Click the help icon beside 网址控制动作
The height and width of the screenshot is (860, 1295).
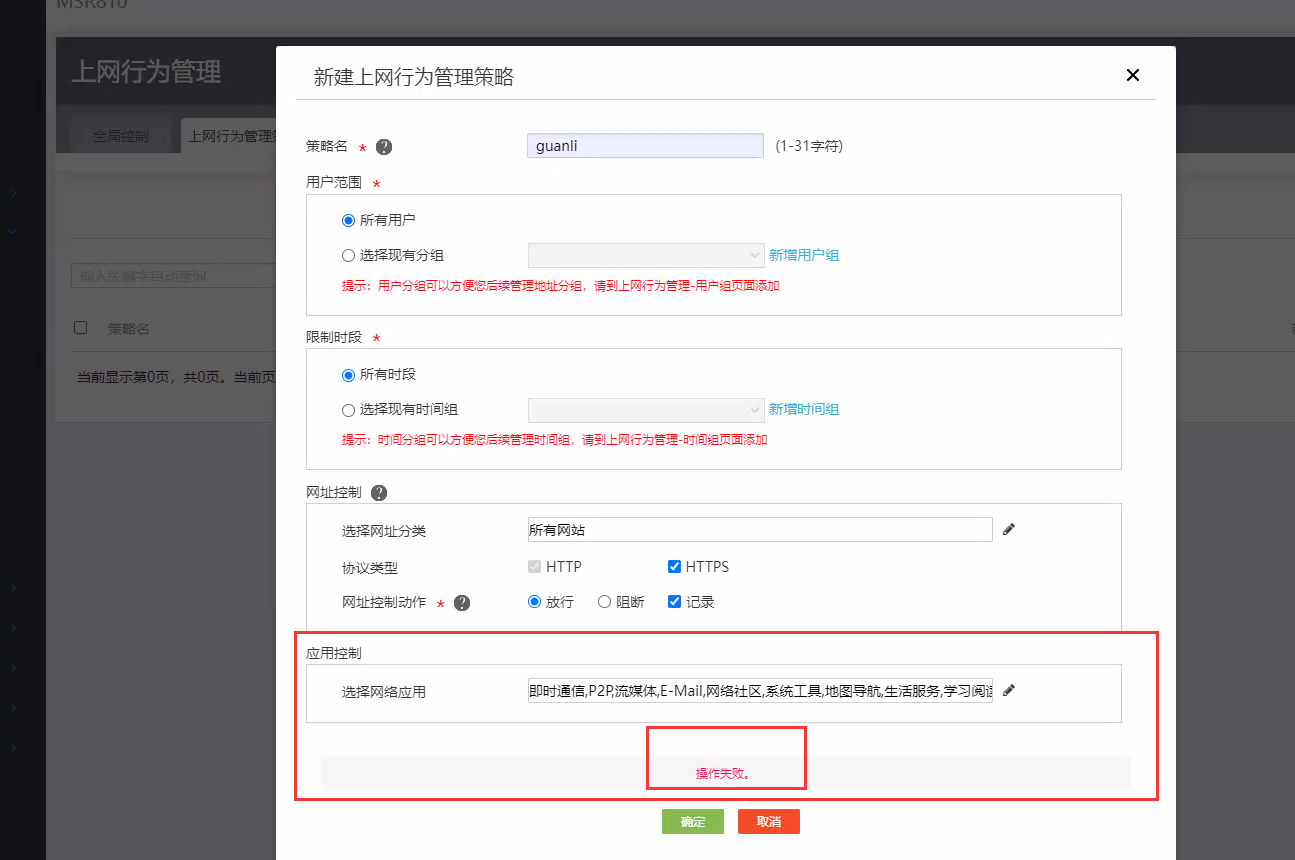pyautogui.click(x=461, y=603)
